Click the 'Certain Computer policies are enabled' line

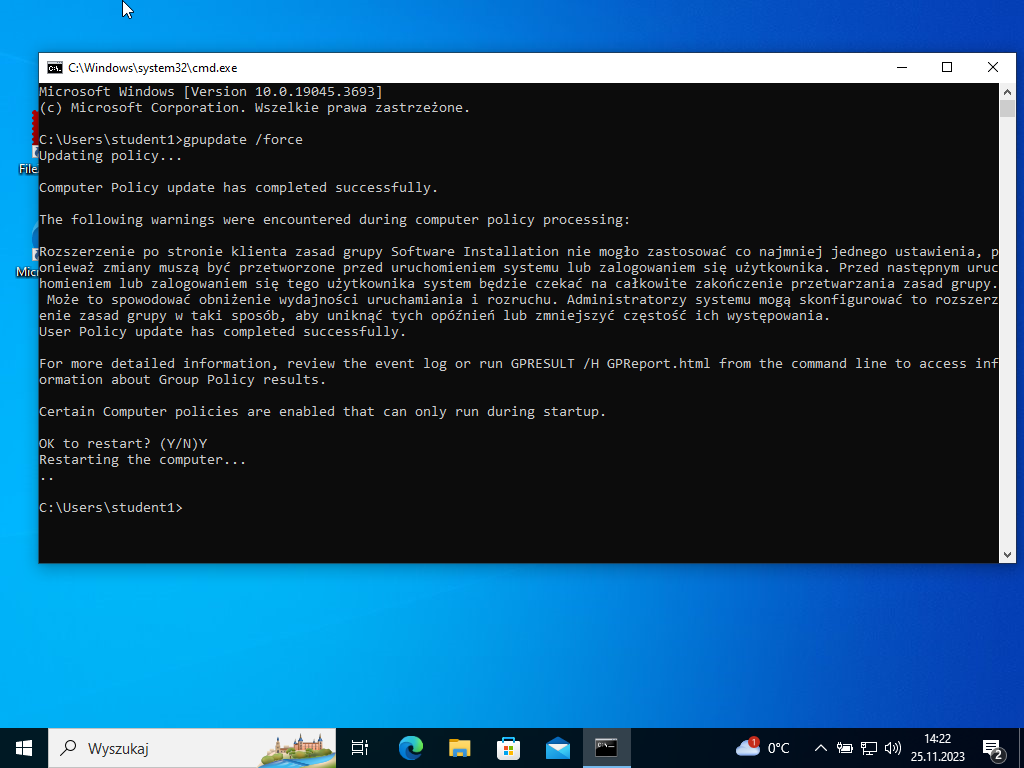coord(323,411)
